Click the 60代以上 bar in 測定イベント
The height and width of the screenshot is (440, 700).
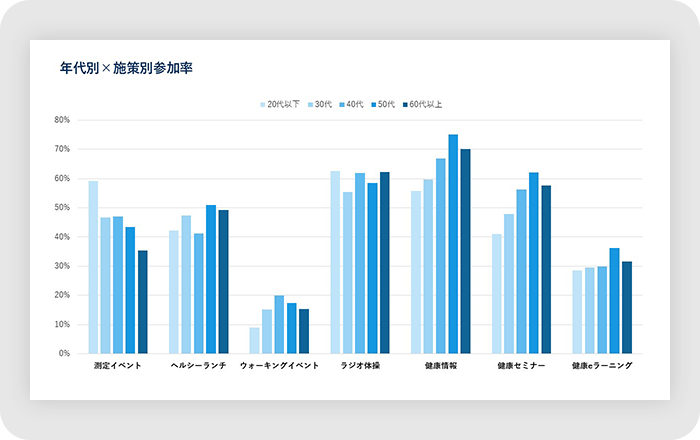coord(143,302)
